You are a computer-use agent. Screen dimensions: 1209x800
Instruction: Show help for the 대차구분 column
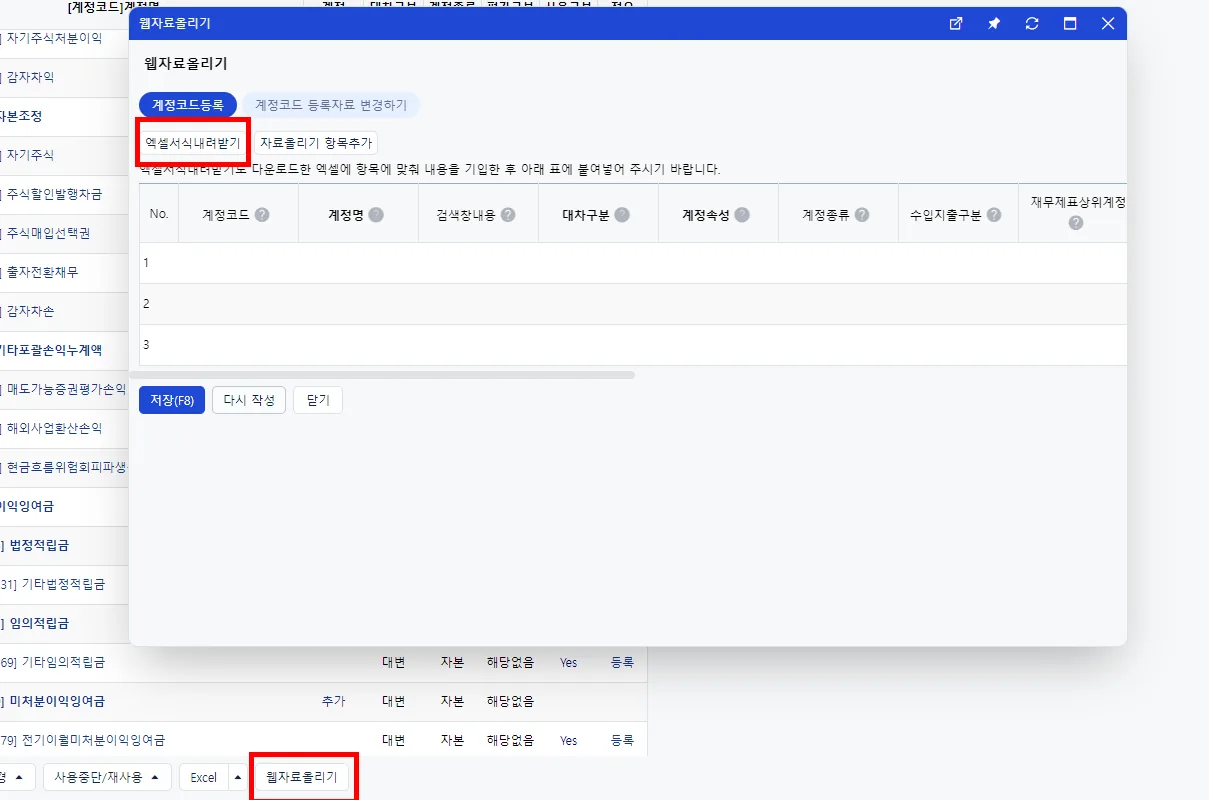(622, 214)
